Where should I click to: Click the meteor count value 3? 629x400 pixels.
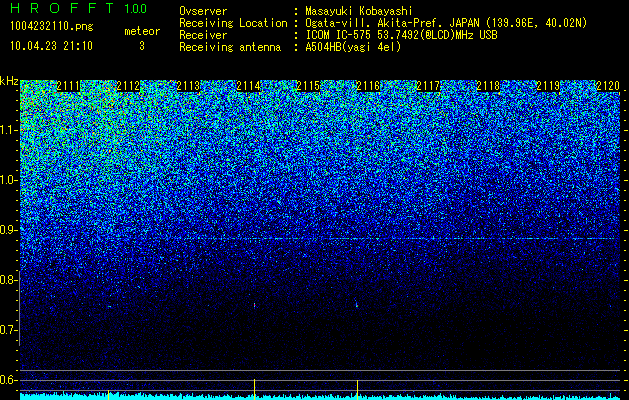point(142,46)
